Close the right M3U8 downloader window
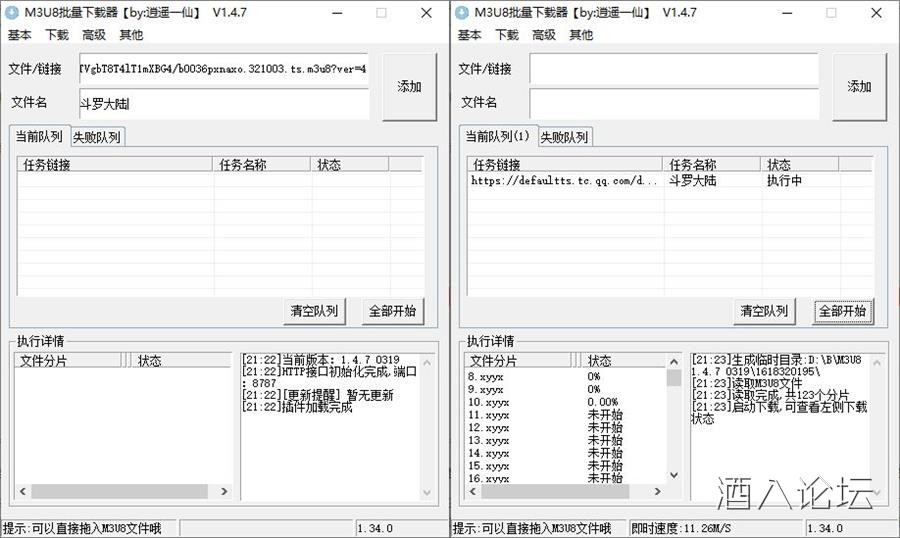The height and width of the screenshot is (538, 900). pos(876,13)
